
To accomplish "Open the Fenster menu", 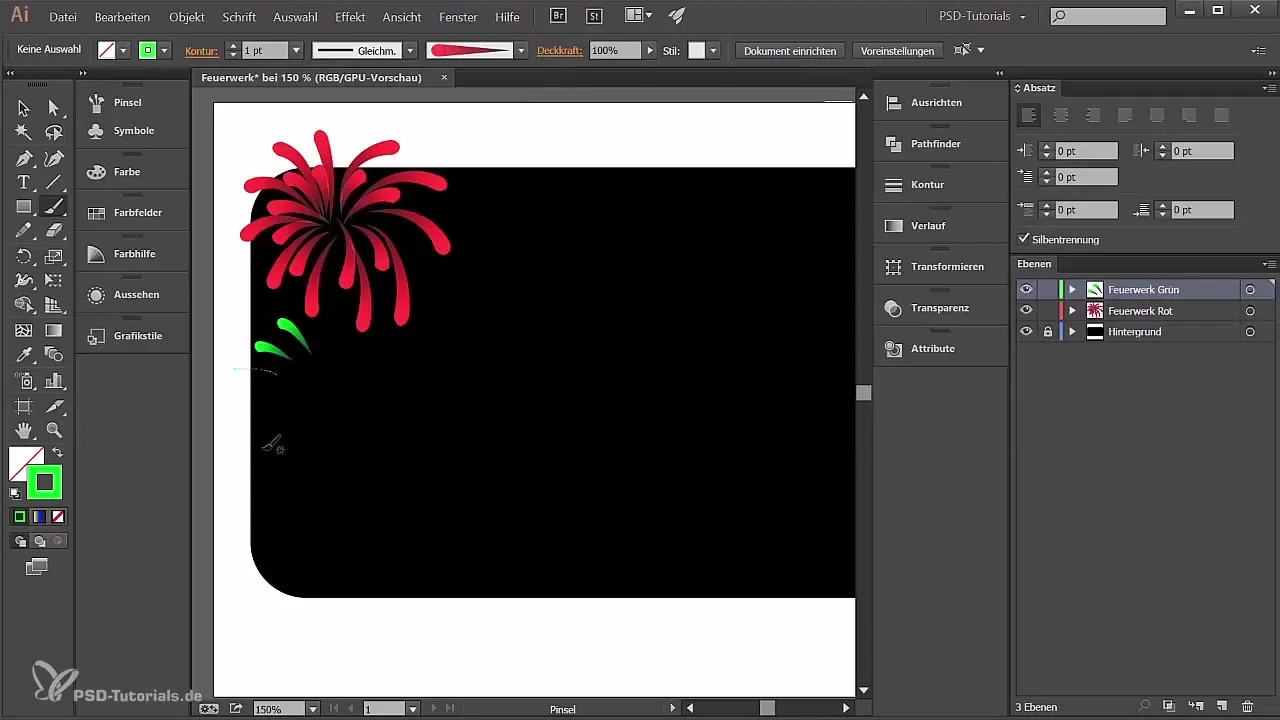I will pyautogui.click(x=459, y=17).
